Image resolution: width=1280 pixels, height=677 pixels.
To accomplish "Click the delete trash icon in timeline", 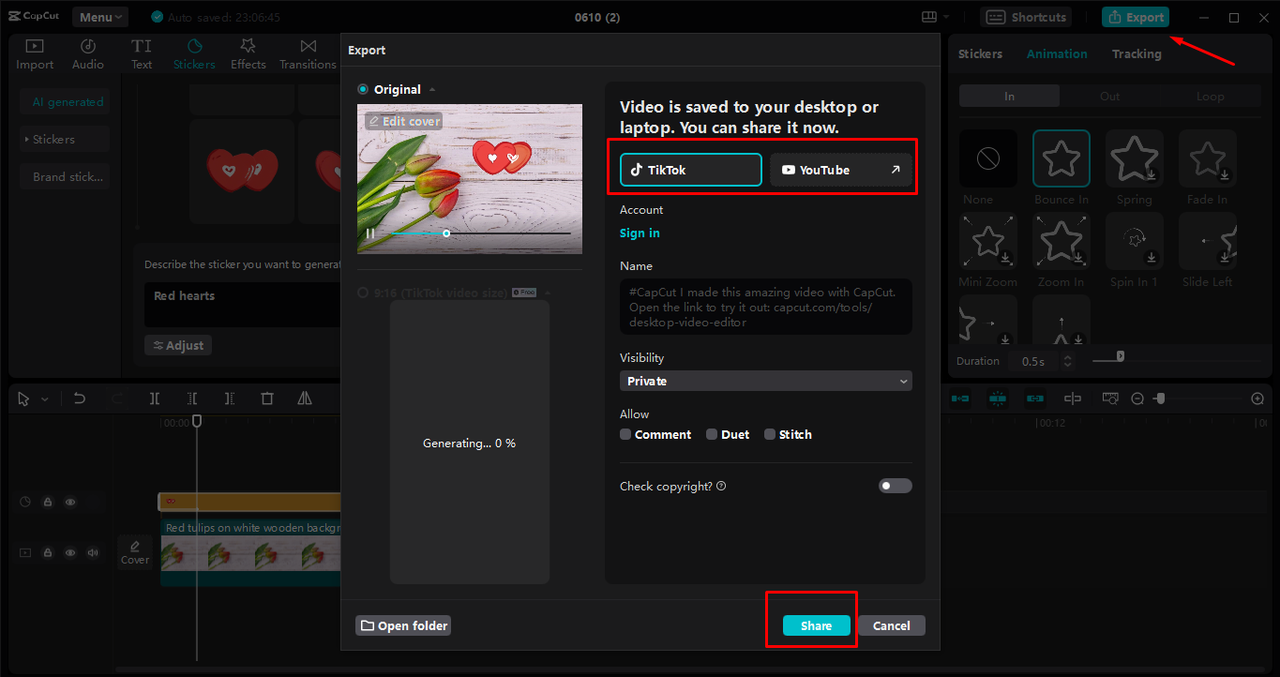I will tap(267, 398).
